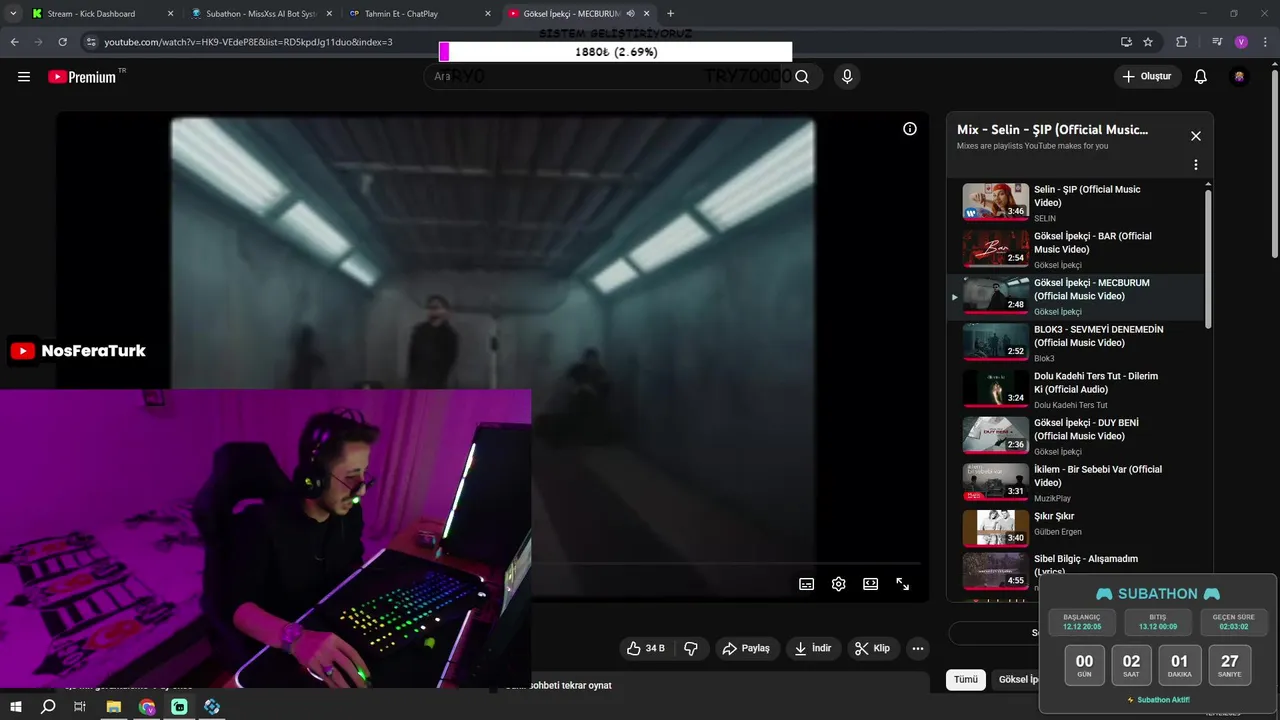Click the search magnifier button
The width and height of the screenshot is (1280, 720).
802,77
